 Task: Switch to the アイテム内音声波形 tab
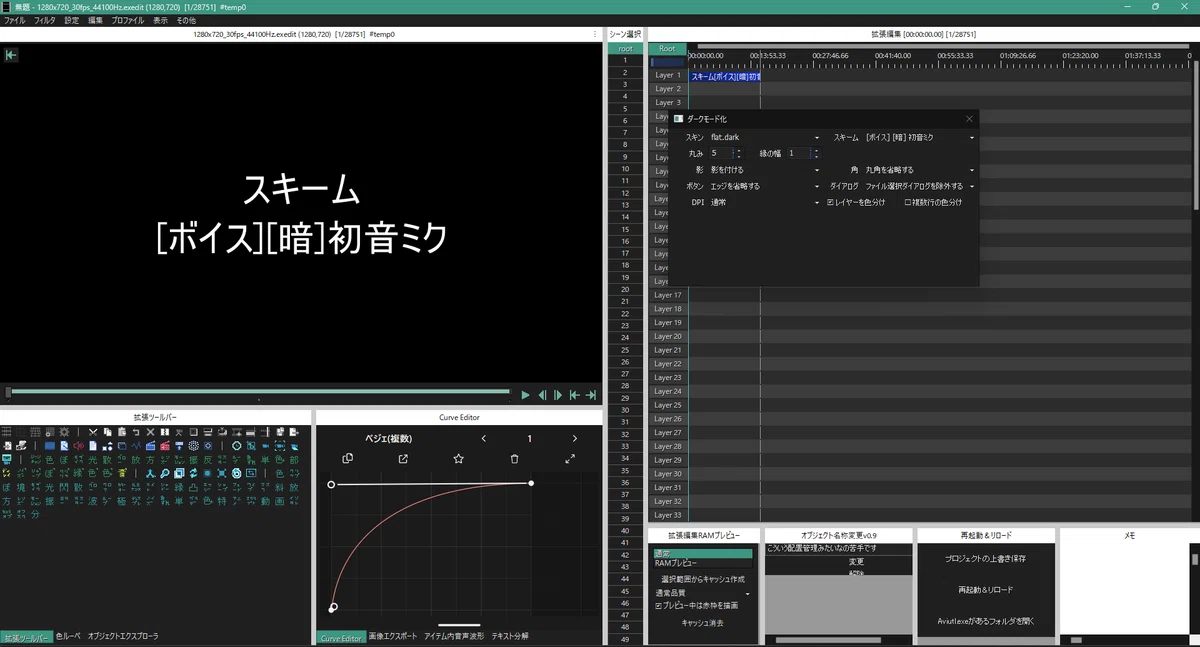[454, 636]
